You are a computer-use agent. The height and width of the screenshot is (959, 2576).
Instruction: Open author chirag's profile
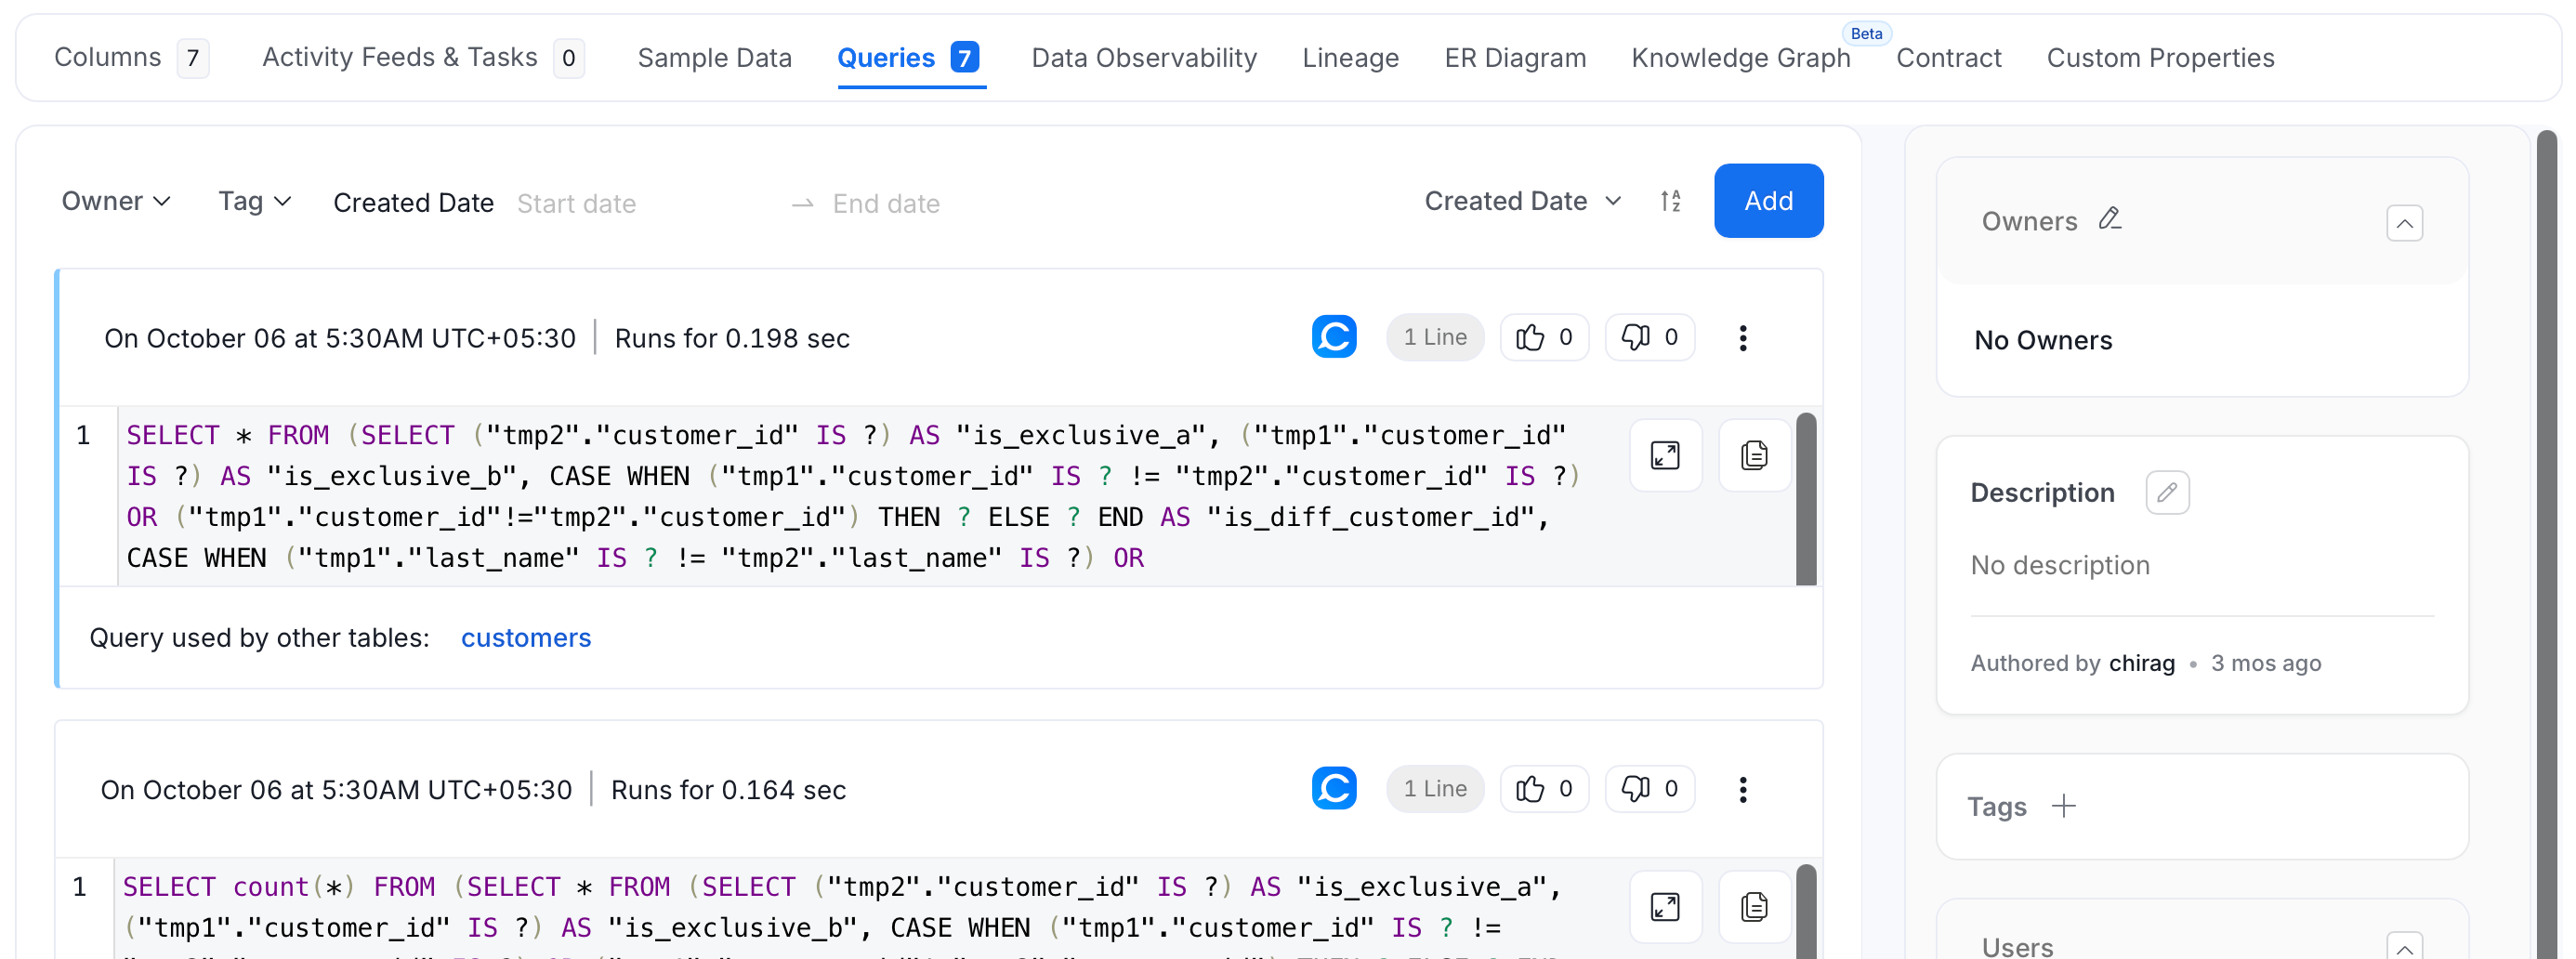pos(2141,664)
